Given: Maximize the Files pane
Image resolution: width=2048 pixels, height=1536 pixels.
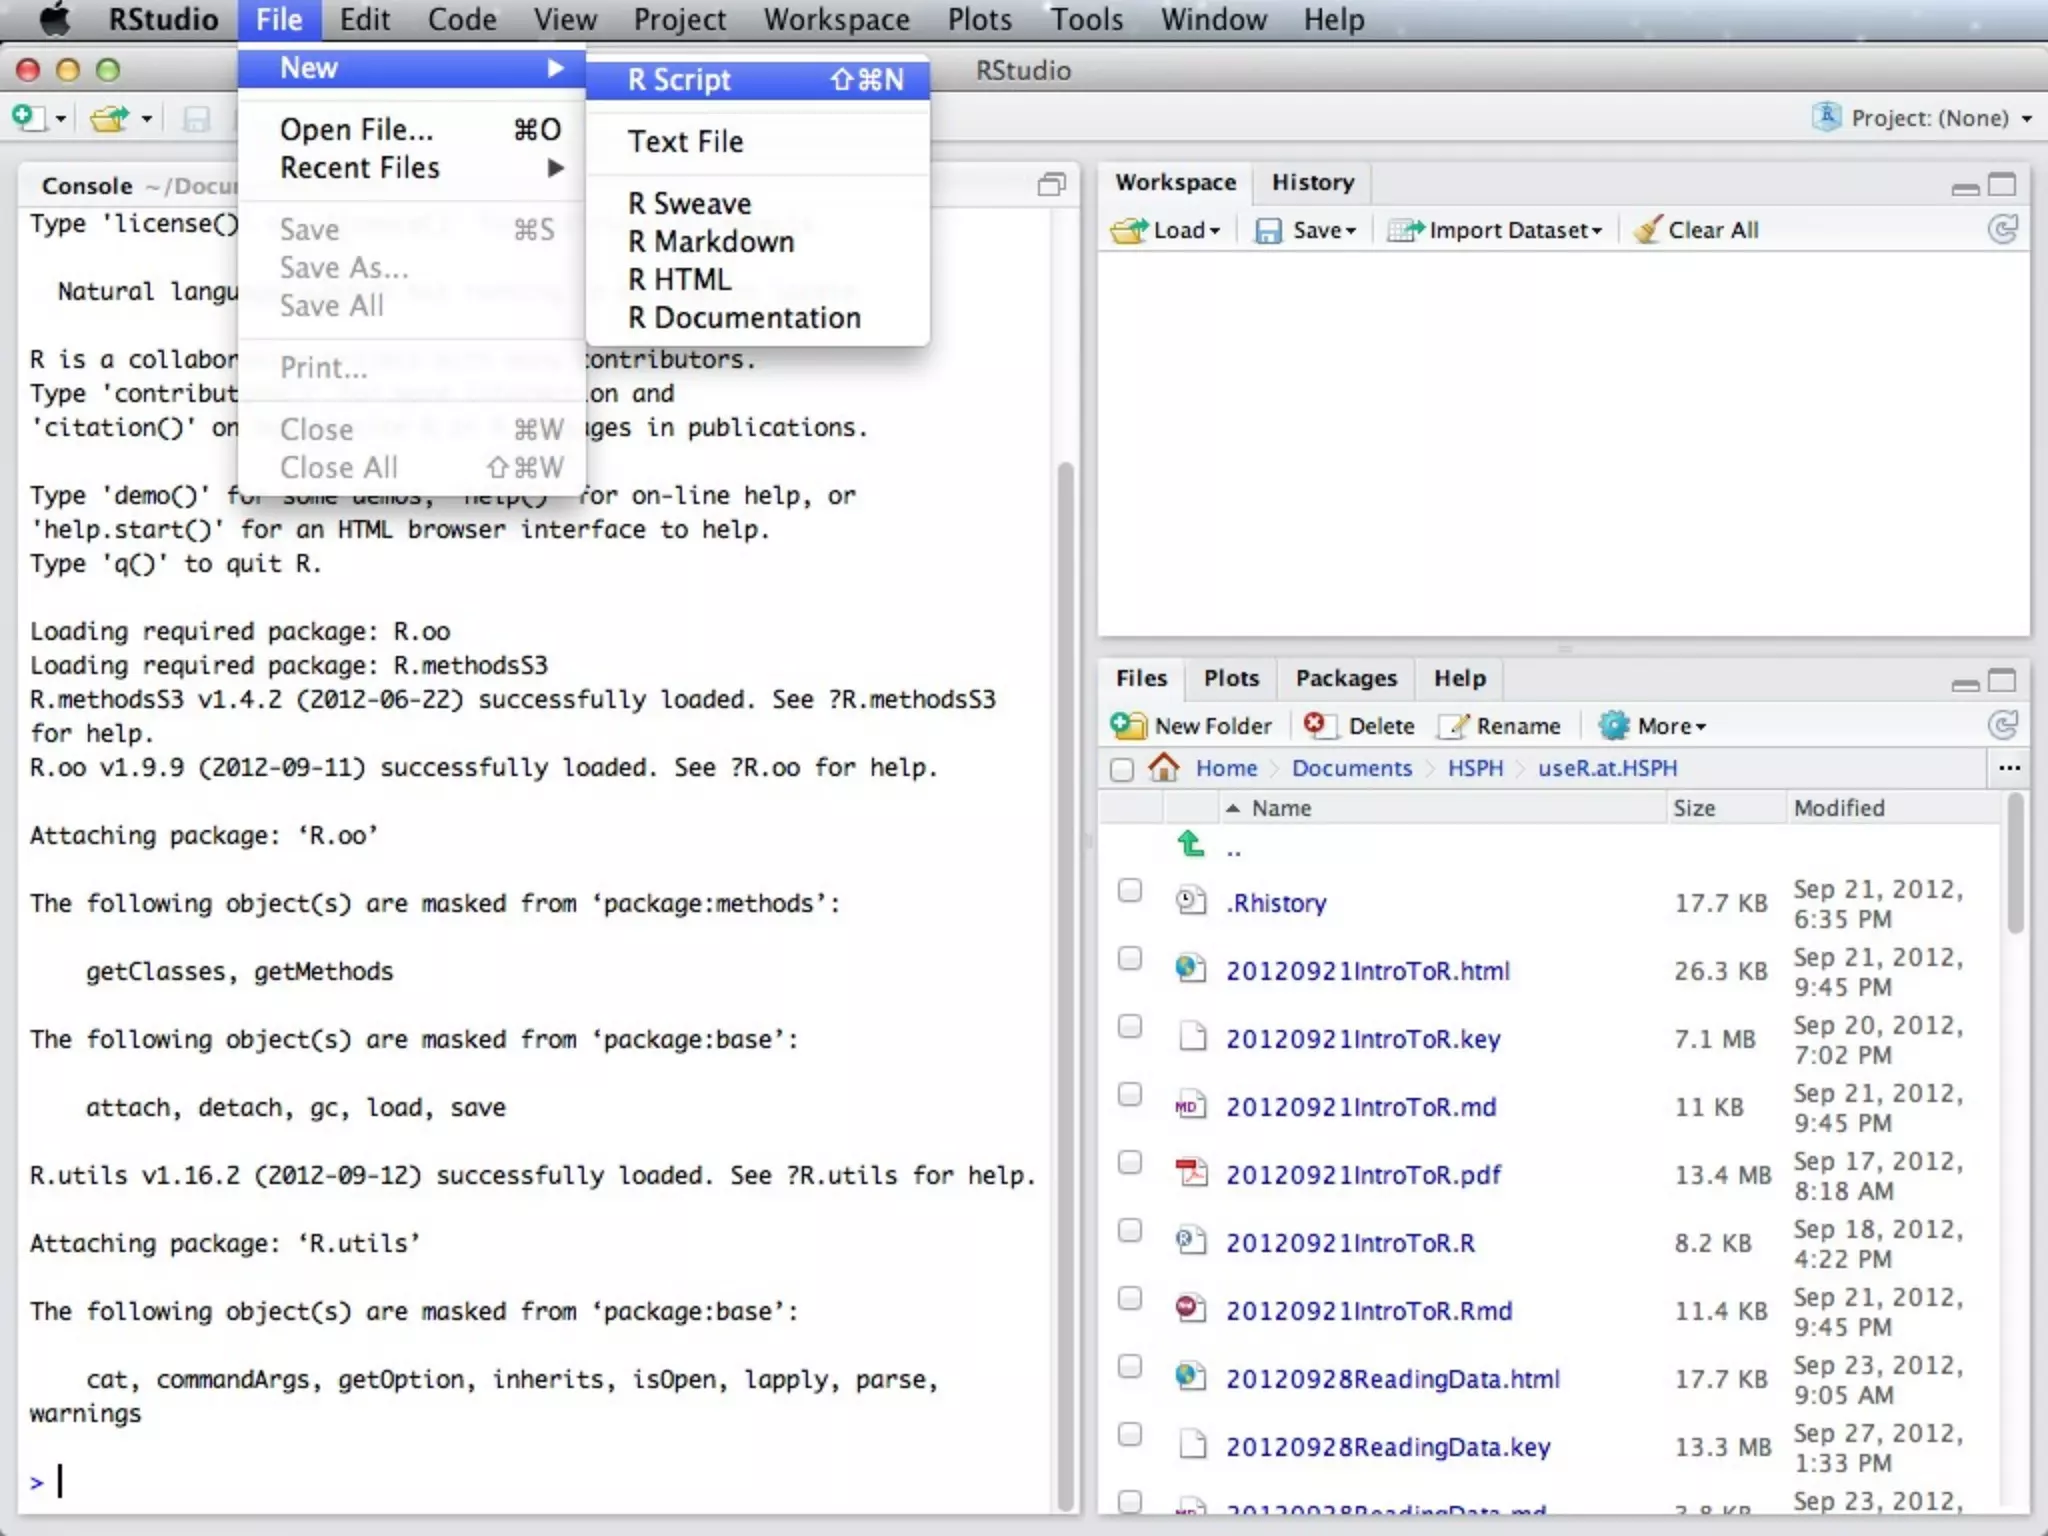Looking at the screenshot, I should [x=2002, y=680].
